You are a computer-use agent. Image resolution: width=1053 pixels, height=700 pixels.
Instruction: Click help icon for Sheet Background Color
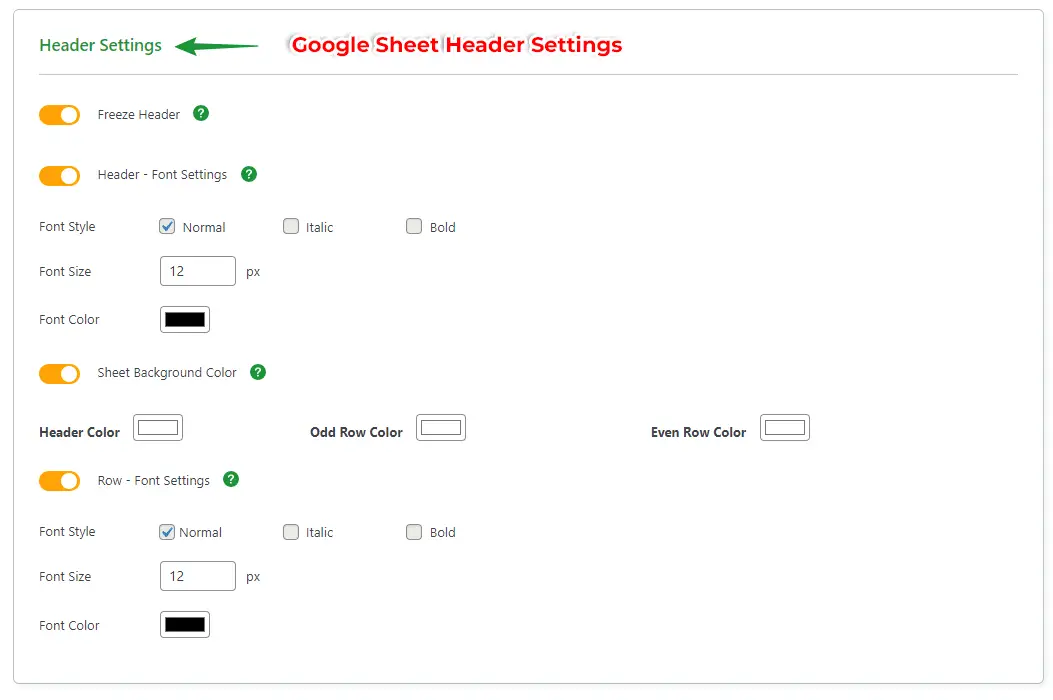click(257, 372)
